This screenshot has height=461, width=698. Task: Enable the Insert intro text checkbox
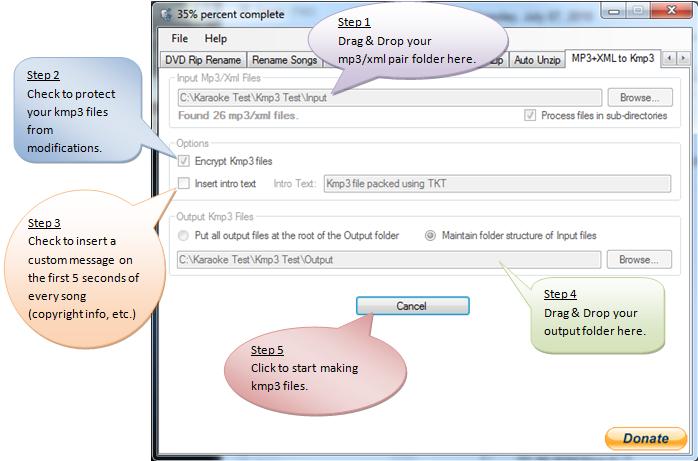click(x=184, y=183)
